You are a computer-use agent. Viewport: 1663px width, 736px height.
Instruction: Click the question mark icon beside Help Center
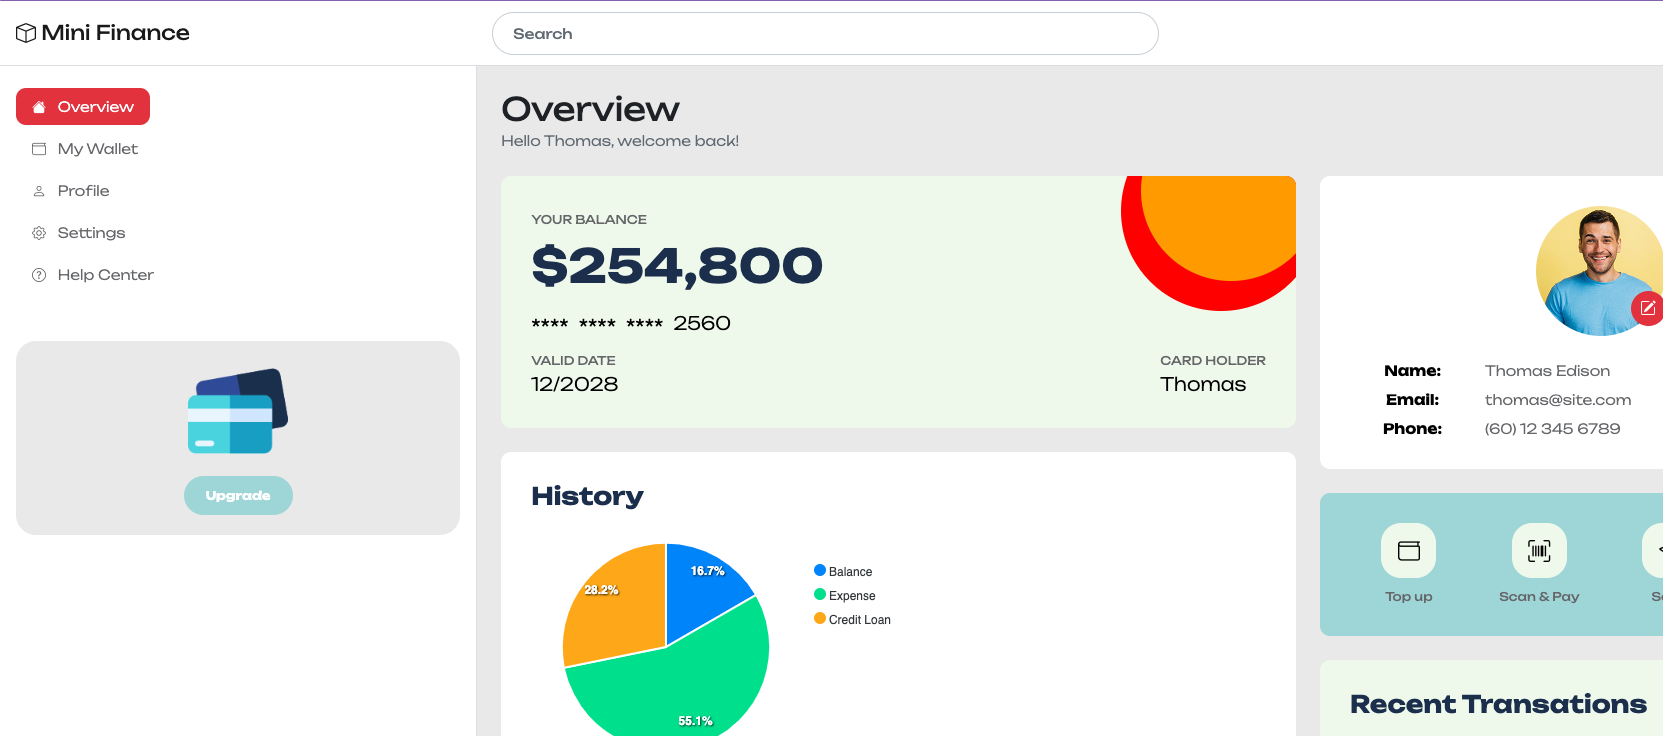tap(39, 275)
